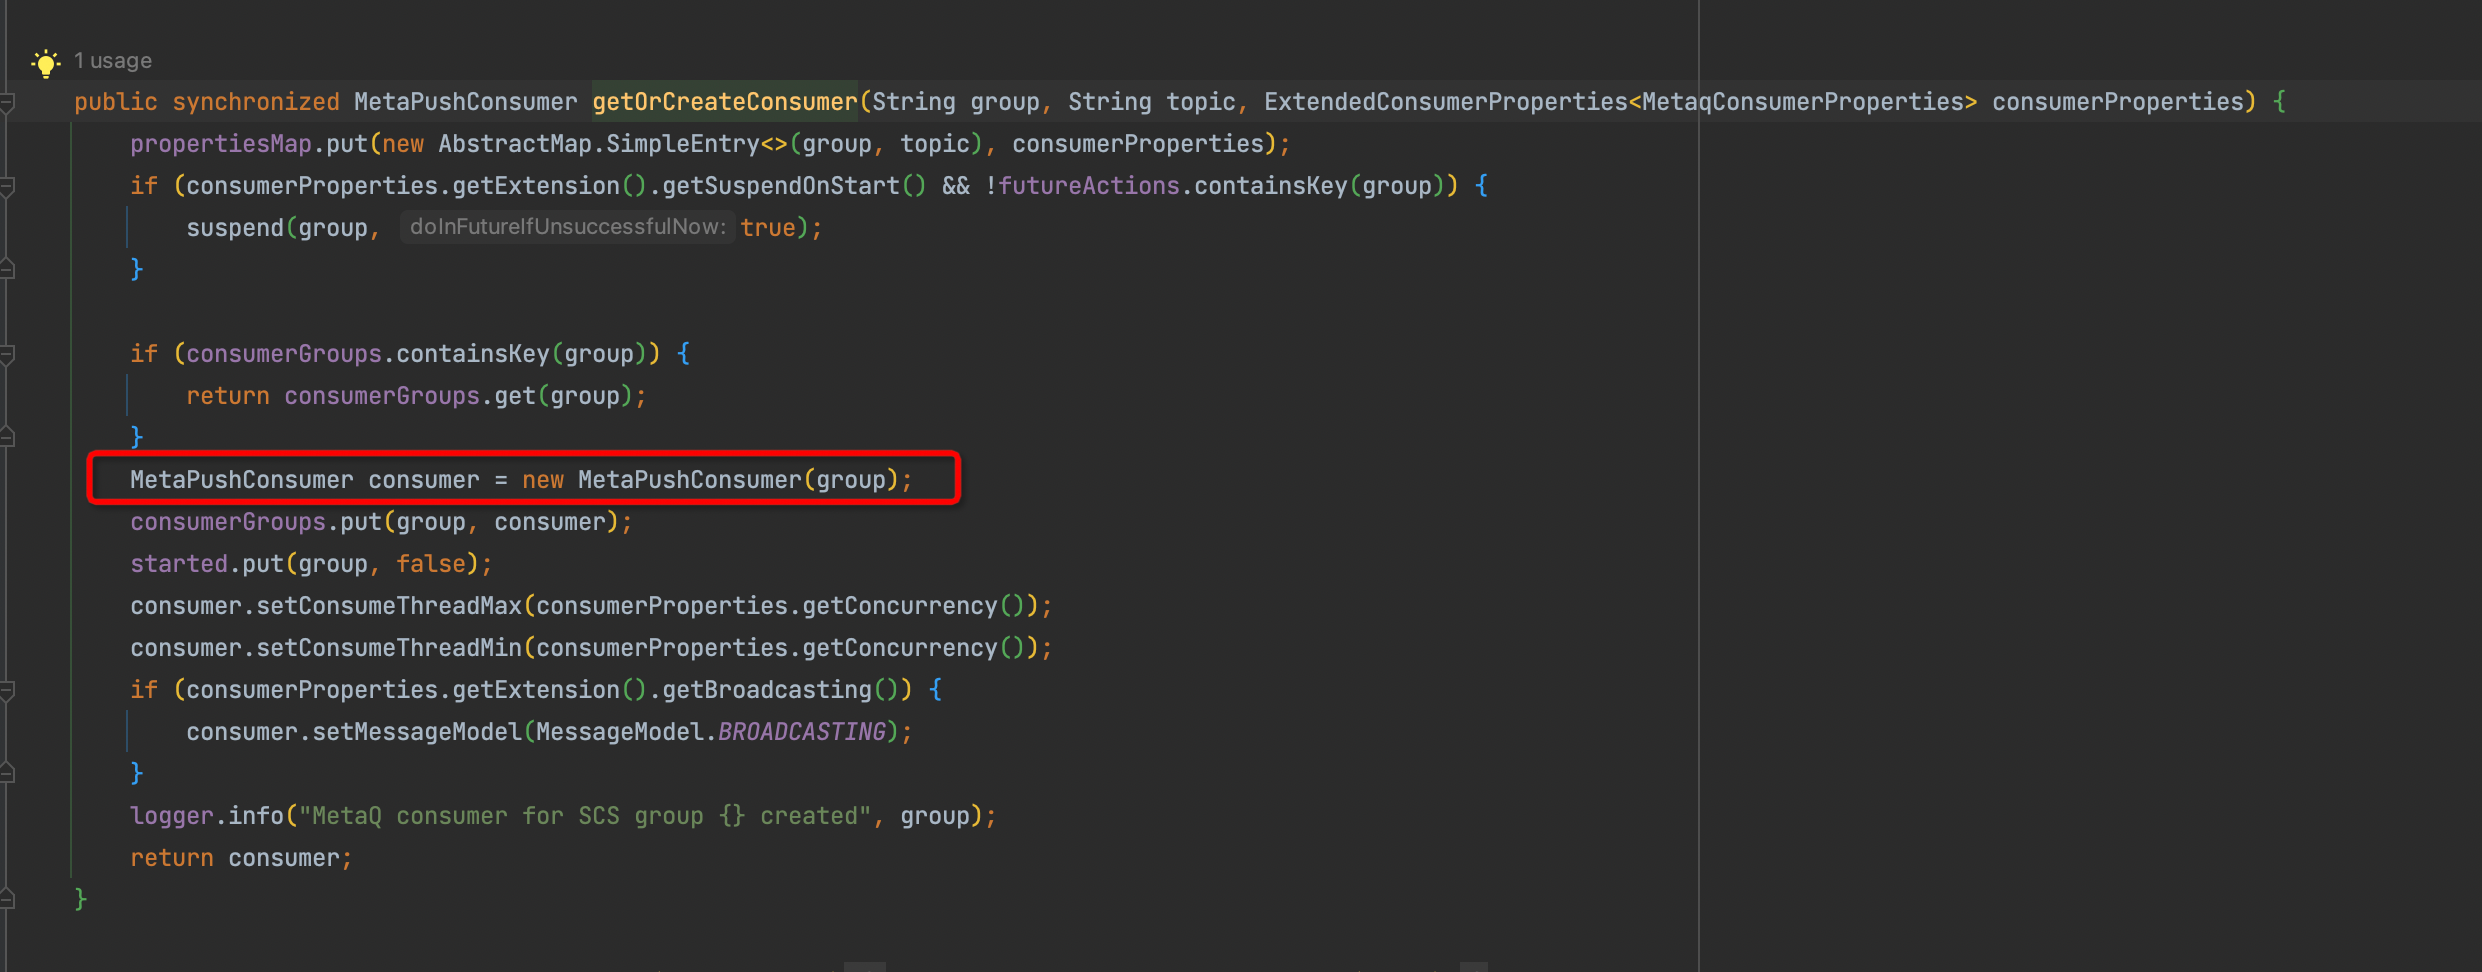Click the BROADCASTING enum constant
This screenshot has width=2482, height=972.
point(801,732)
